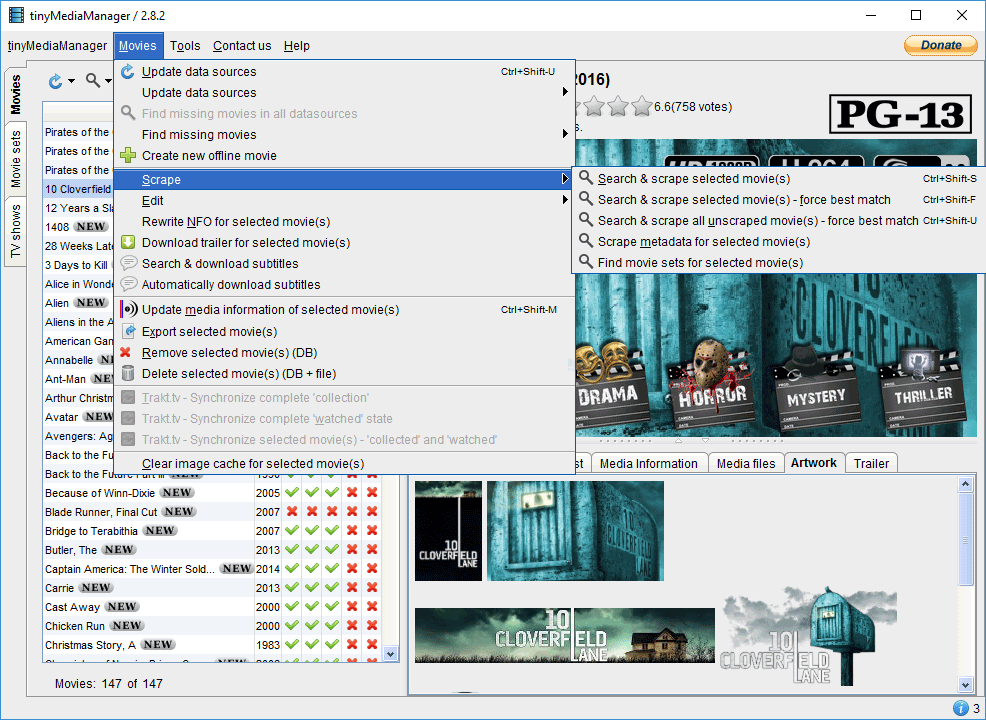Click the blue refresh icon in the toolbar
Viewport: 986px width, 720px height.
point(56,81)
